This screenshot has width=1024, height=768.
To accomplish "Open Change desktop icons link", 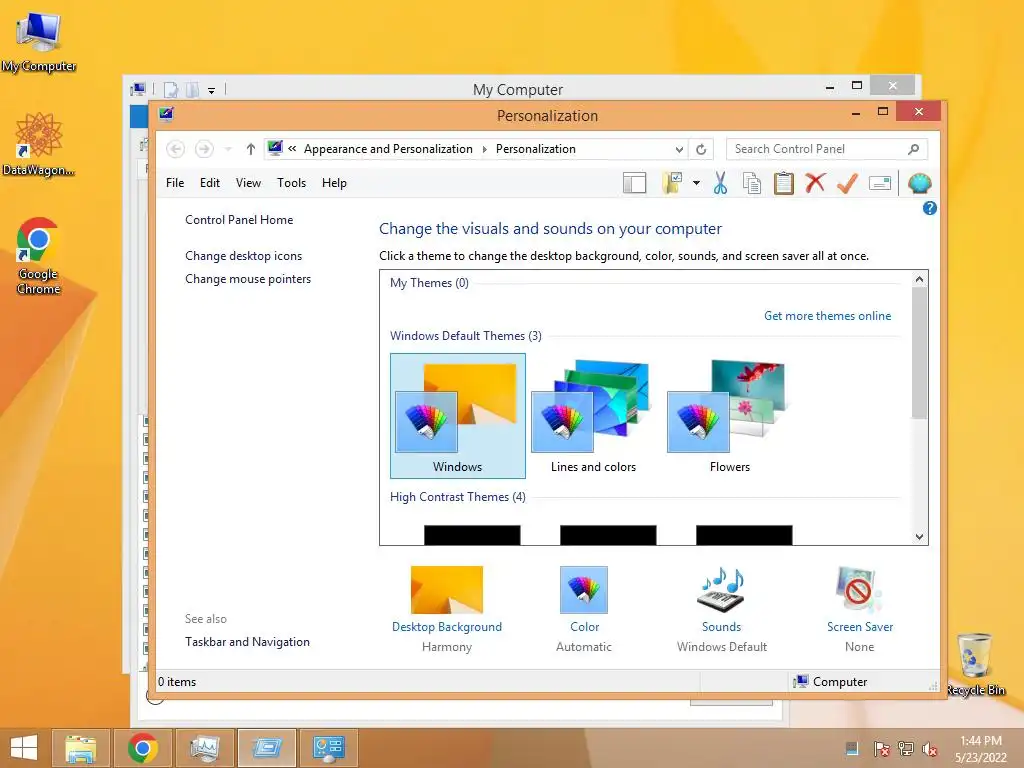I will (244, 256).
